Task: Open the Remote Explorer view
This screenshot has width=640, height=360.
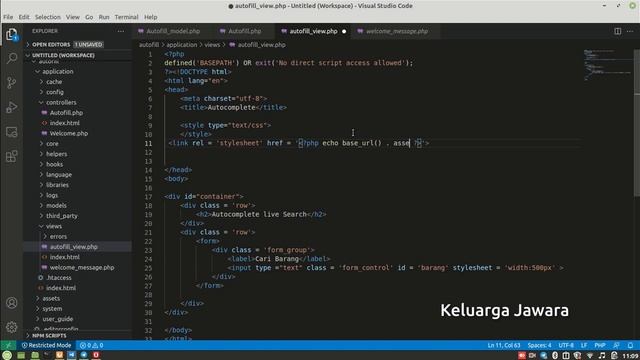Action: click(11, 132)
